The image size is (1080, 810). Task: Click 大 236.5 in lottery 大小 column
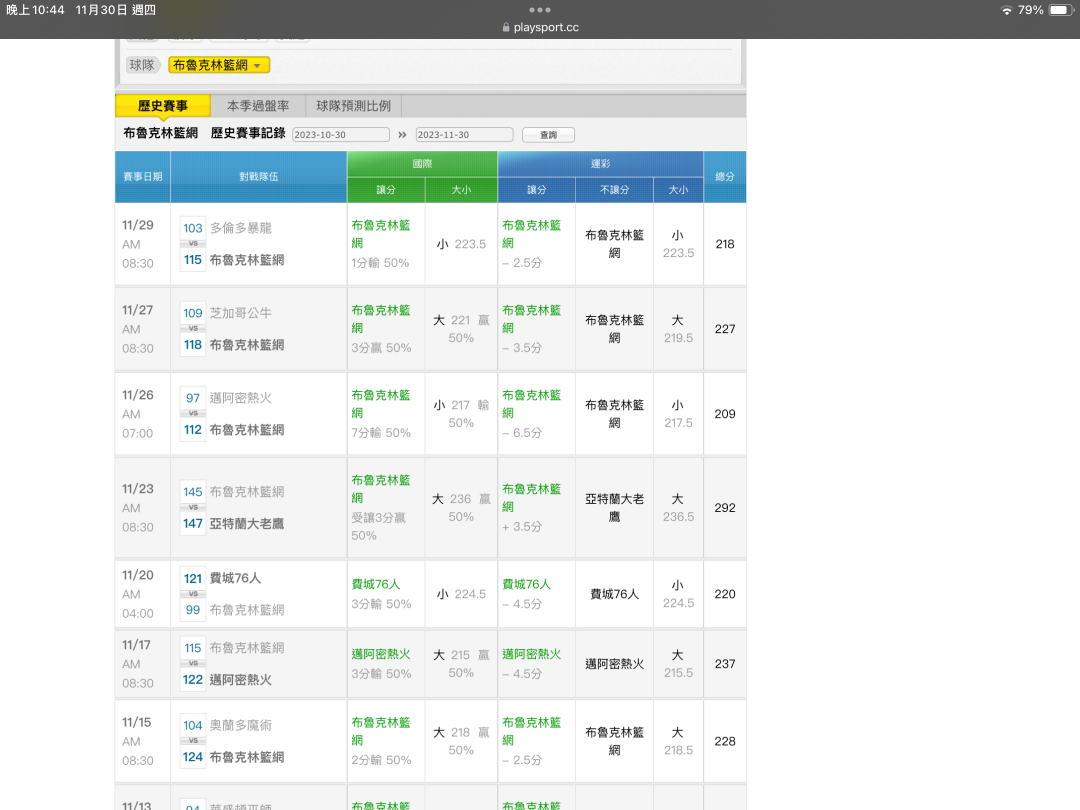coord(678,508)
